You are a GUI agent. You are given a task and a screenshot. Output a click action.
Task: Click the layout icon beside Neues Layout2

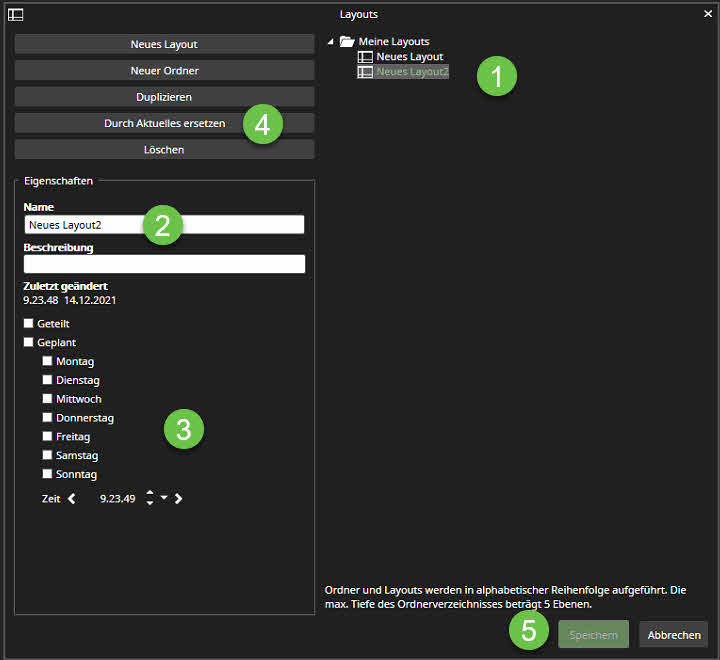365,72
